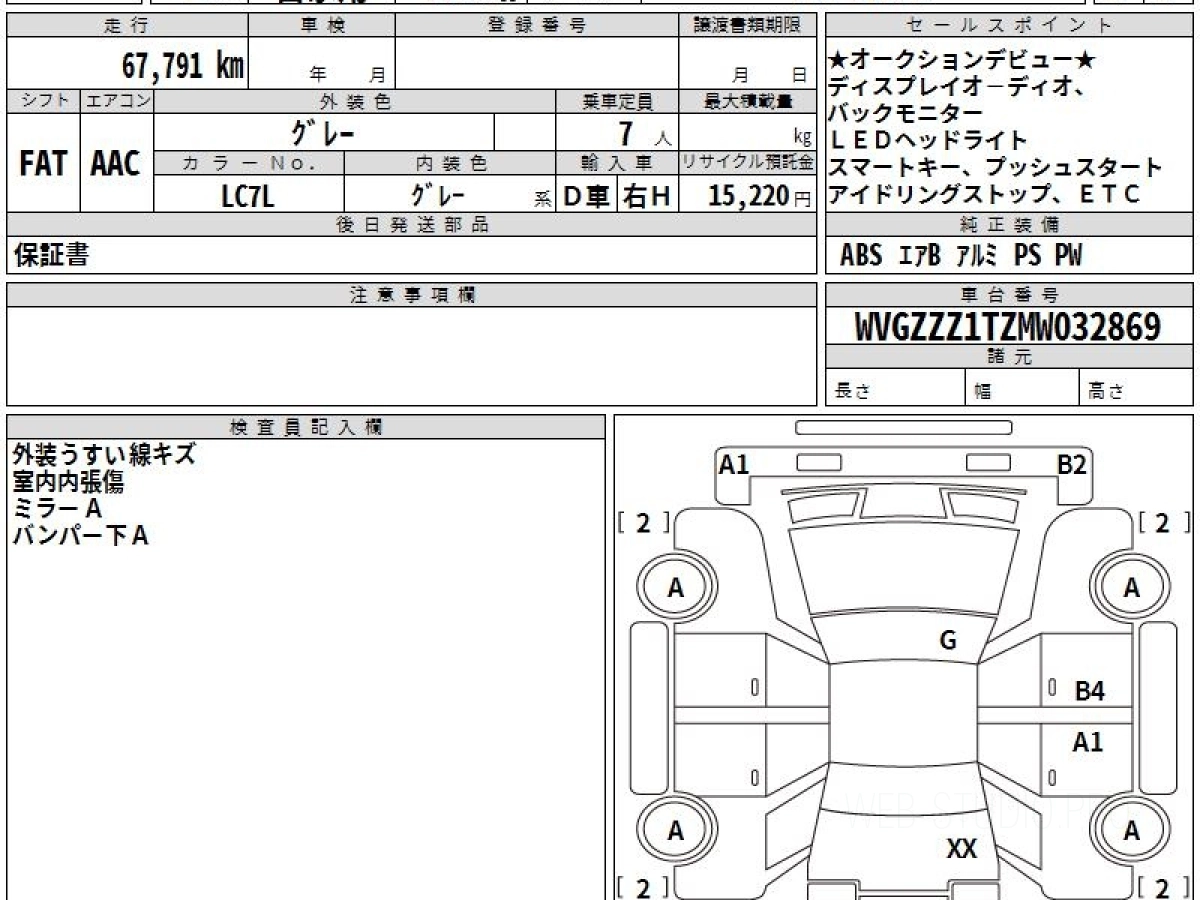Click the A mark on the front-left wheel
The image size is (1200, 900).
676,589
